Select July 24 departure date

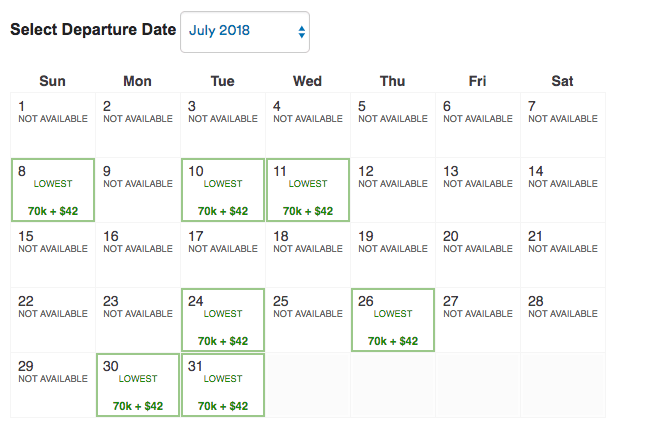[x=223, y=320]
